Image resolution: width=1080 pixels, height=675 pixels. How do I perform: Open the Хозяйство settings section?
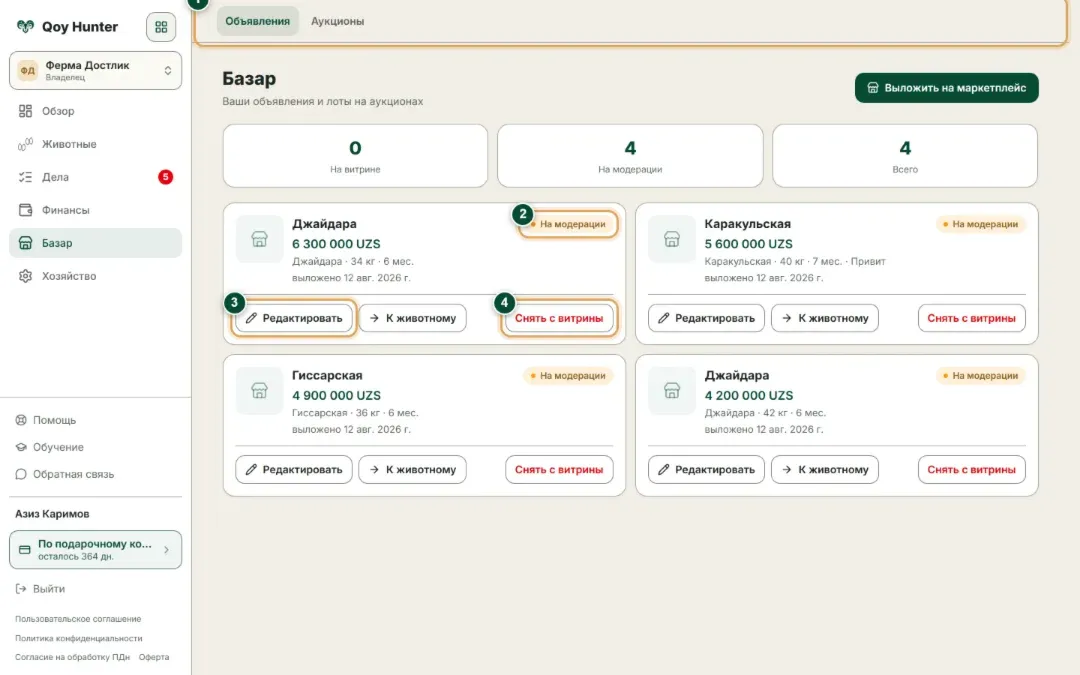(96, 276)
